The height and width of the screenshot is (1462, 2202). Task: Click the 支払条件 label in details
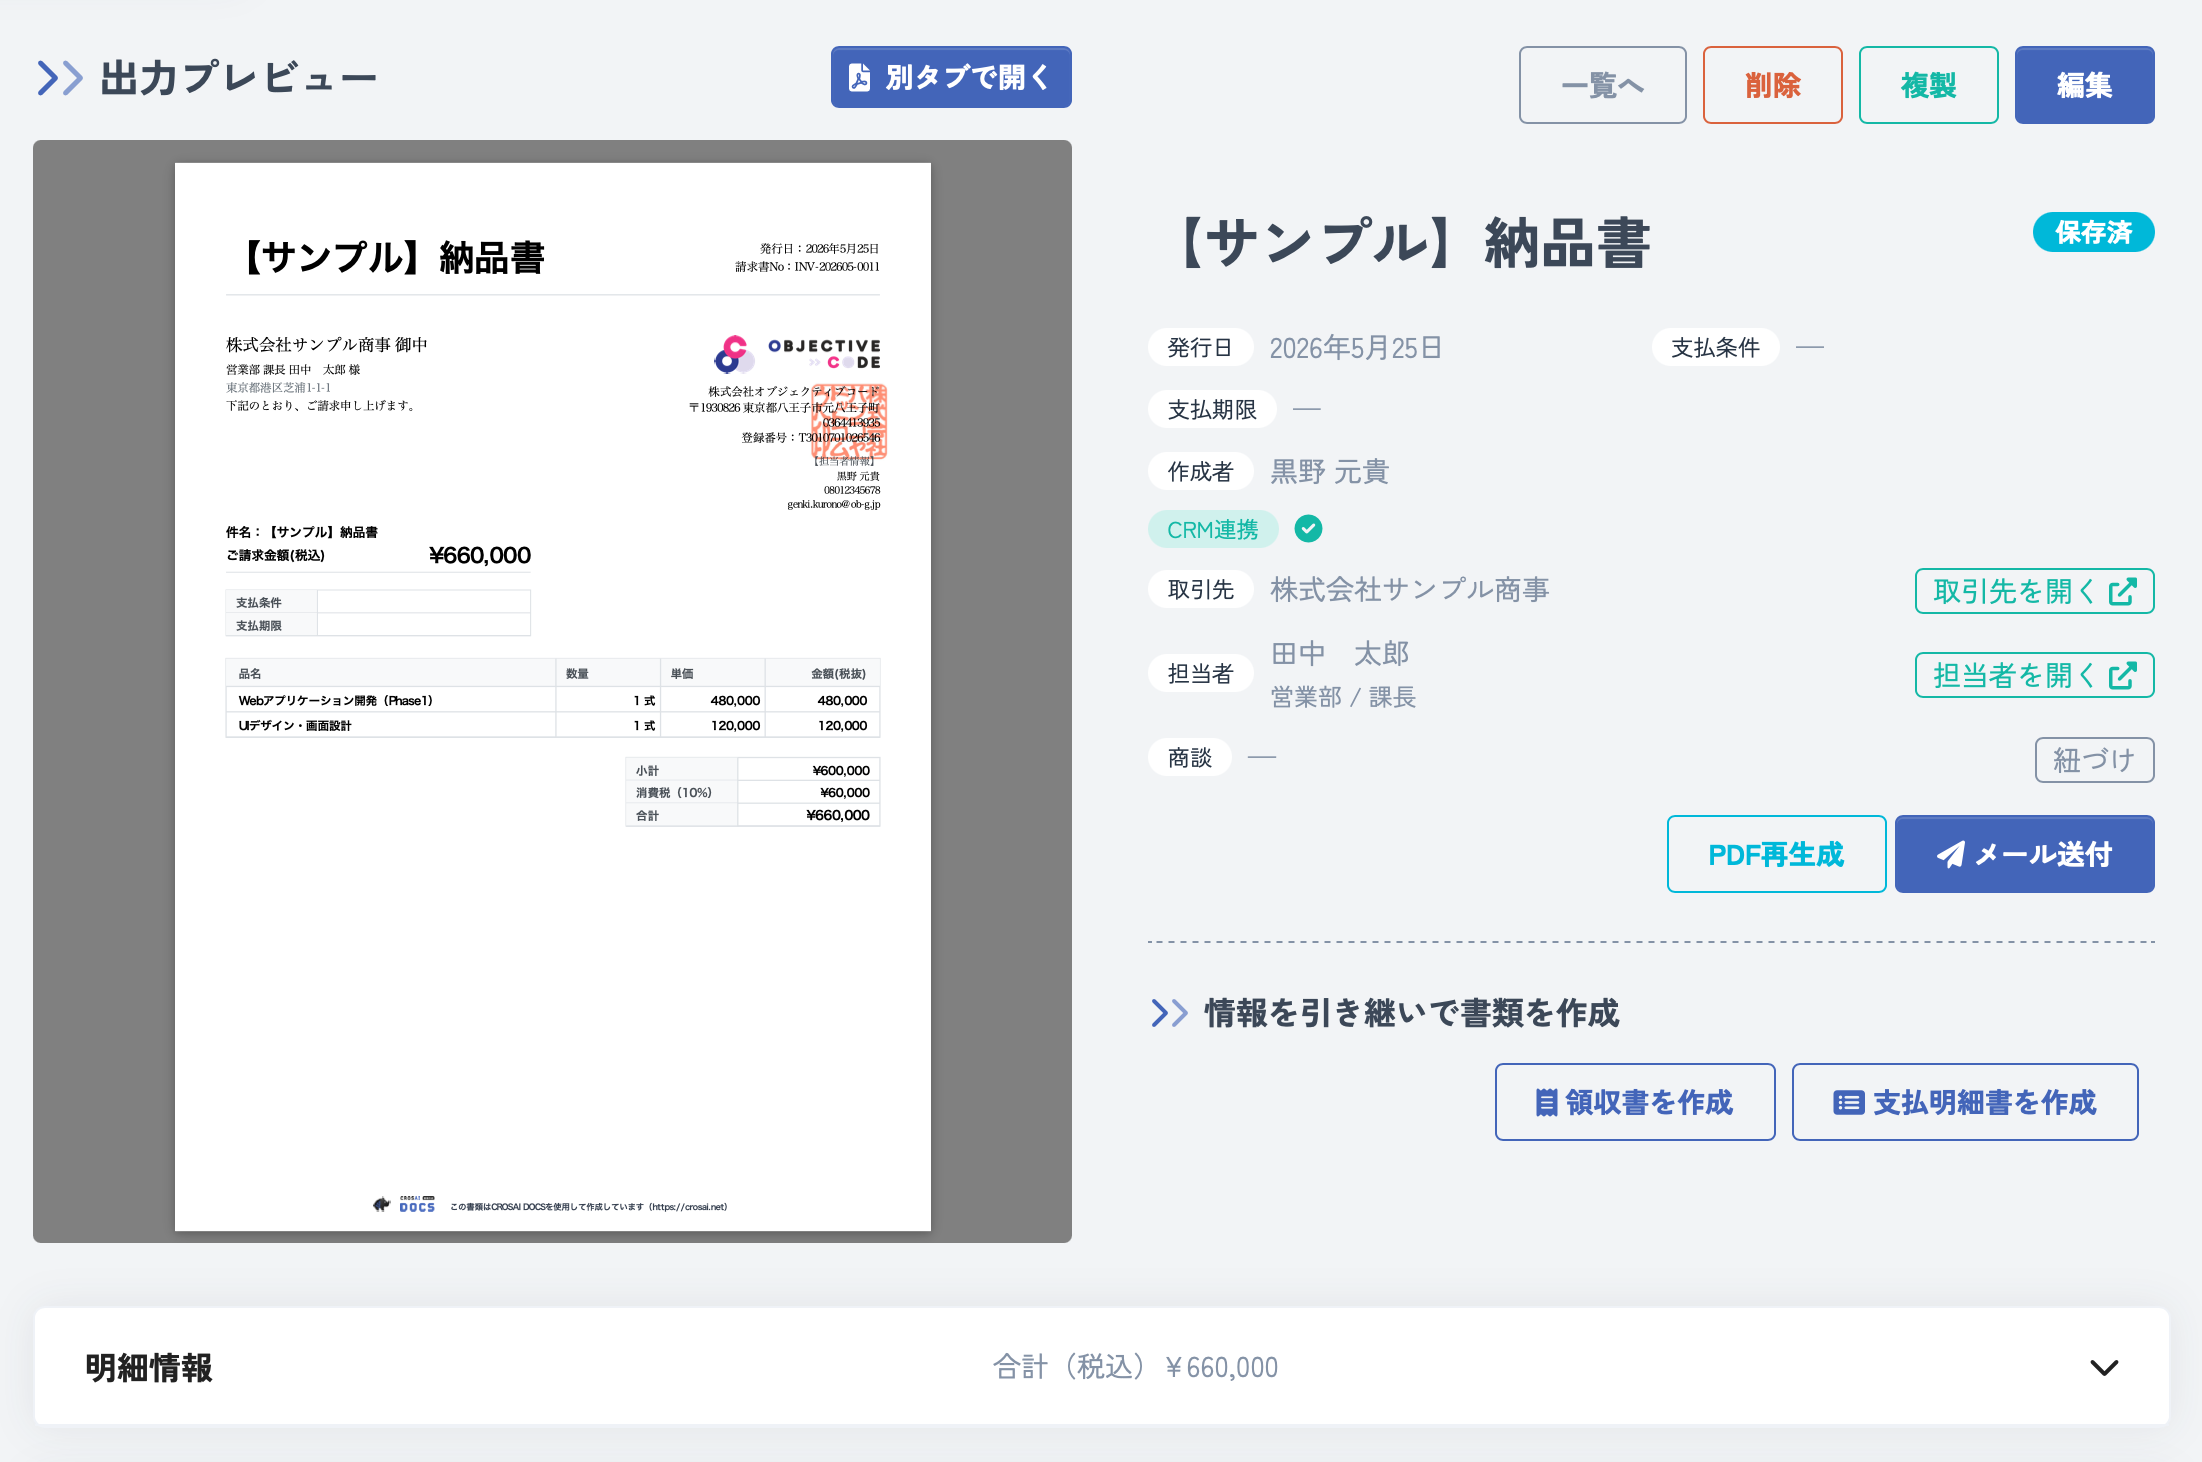[1716, 348]
